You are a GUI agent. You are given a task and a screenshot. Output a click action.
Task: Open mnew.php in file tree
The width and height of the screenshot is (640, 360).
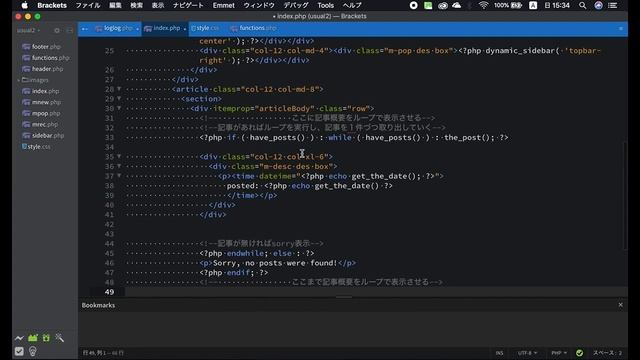tap(41, 102)
